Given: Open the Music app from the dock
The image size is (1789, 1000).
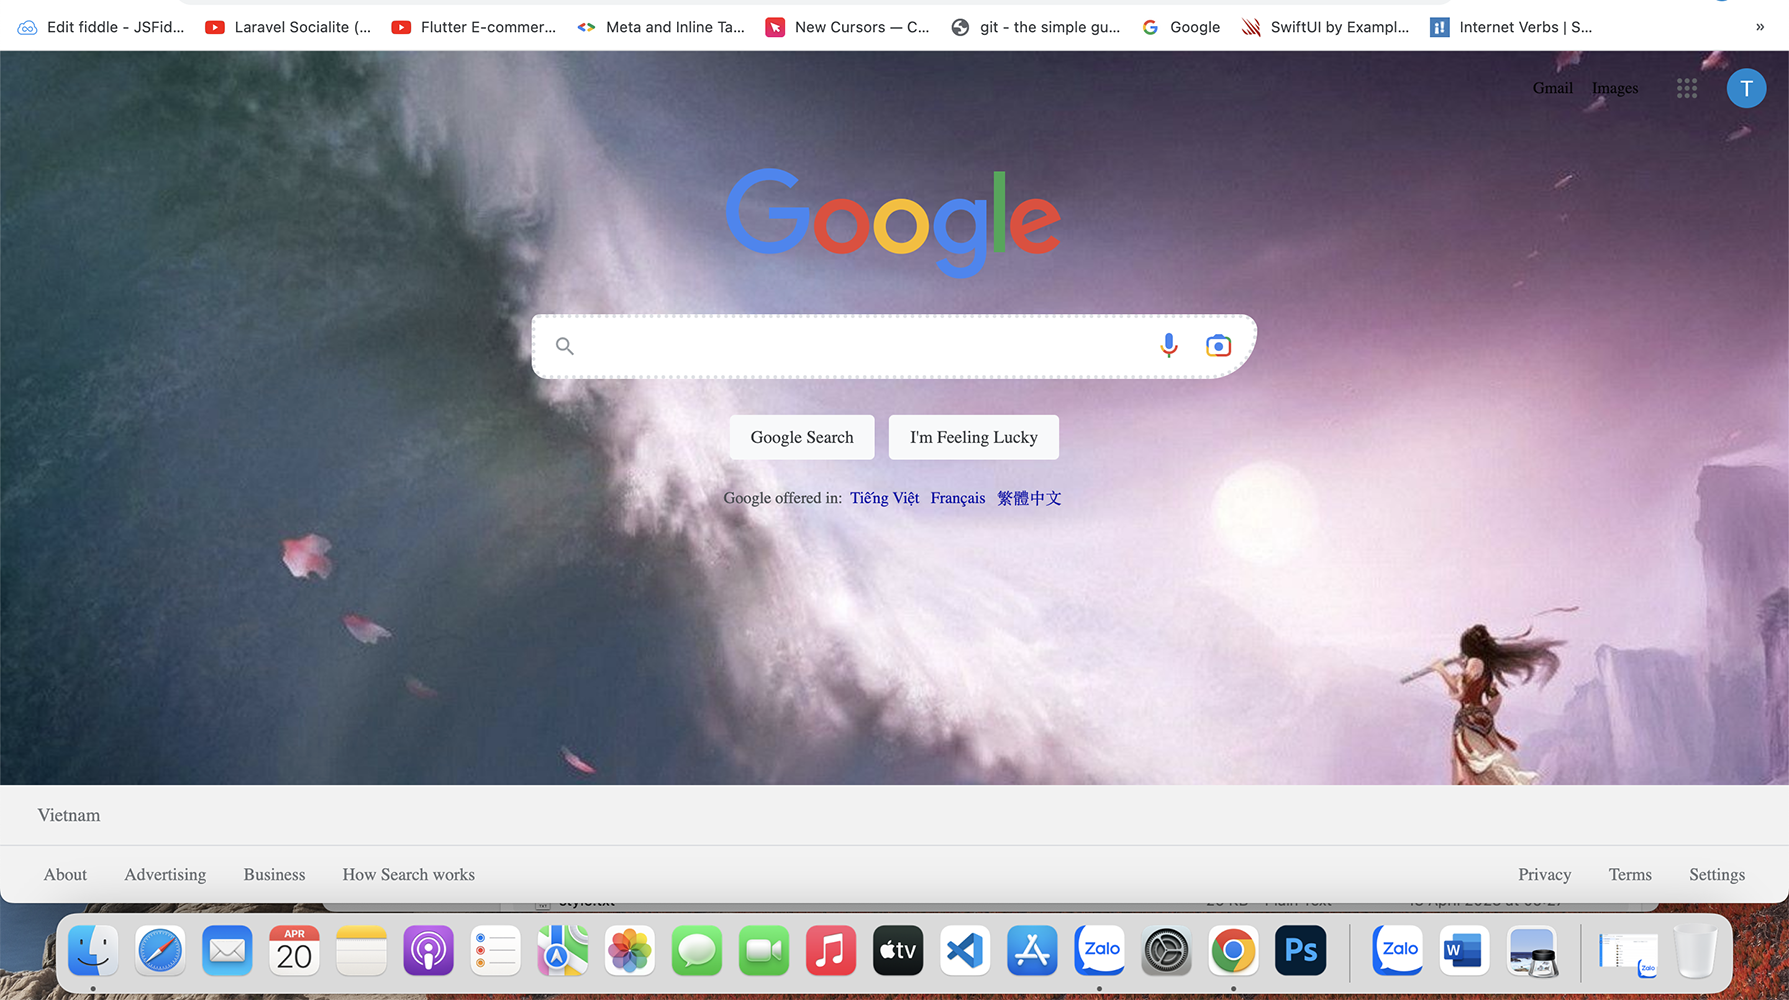Looking at the screenshot, I should click(830, 951).
